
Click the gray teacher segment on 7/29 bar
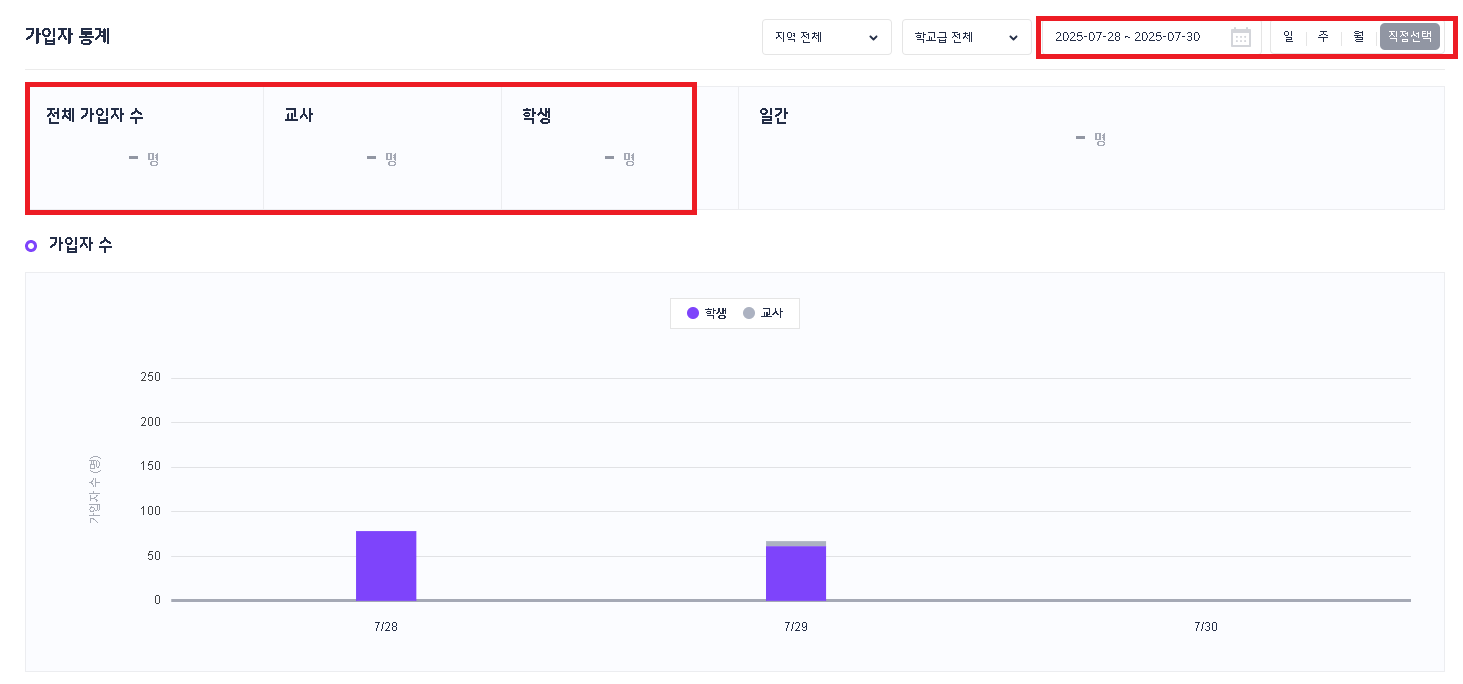click(x=796, y=544)
